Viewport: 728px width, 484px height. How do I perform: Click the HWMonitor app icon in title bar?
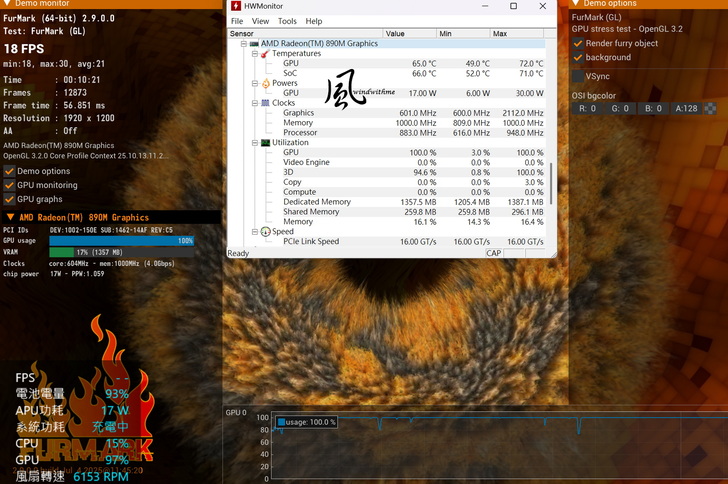[x=236, y=6]
